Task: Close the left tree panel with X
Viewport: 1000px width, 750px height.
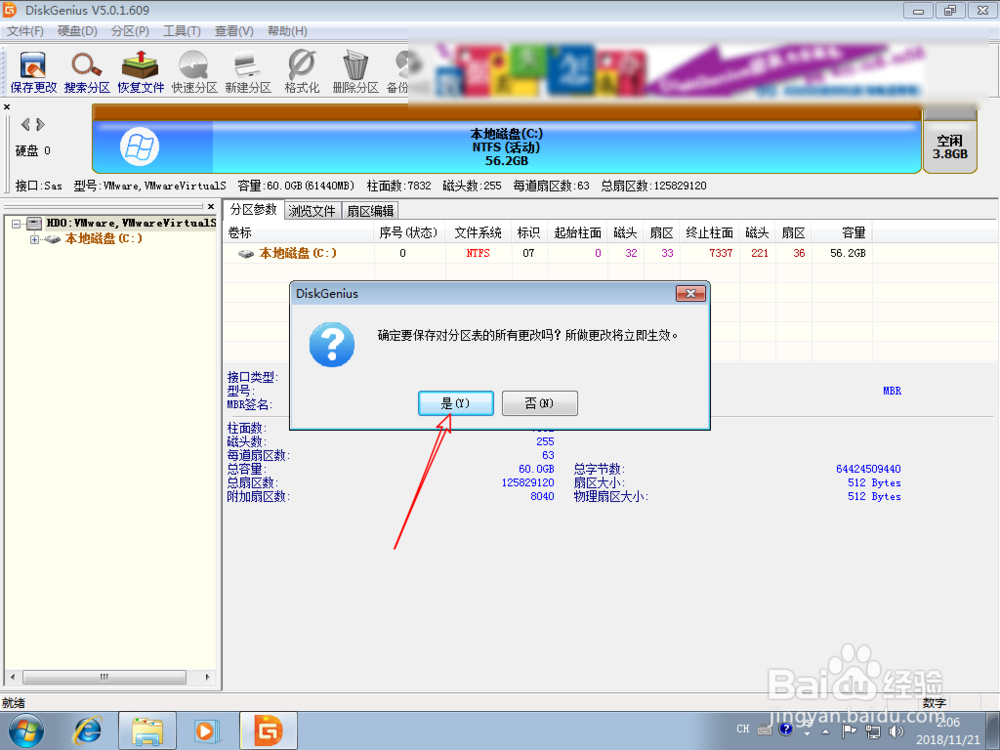Action: point(211,207)
